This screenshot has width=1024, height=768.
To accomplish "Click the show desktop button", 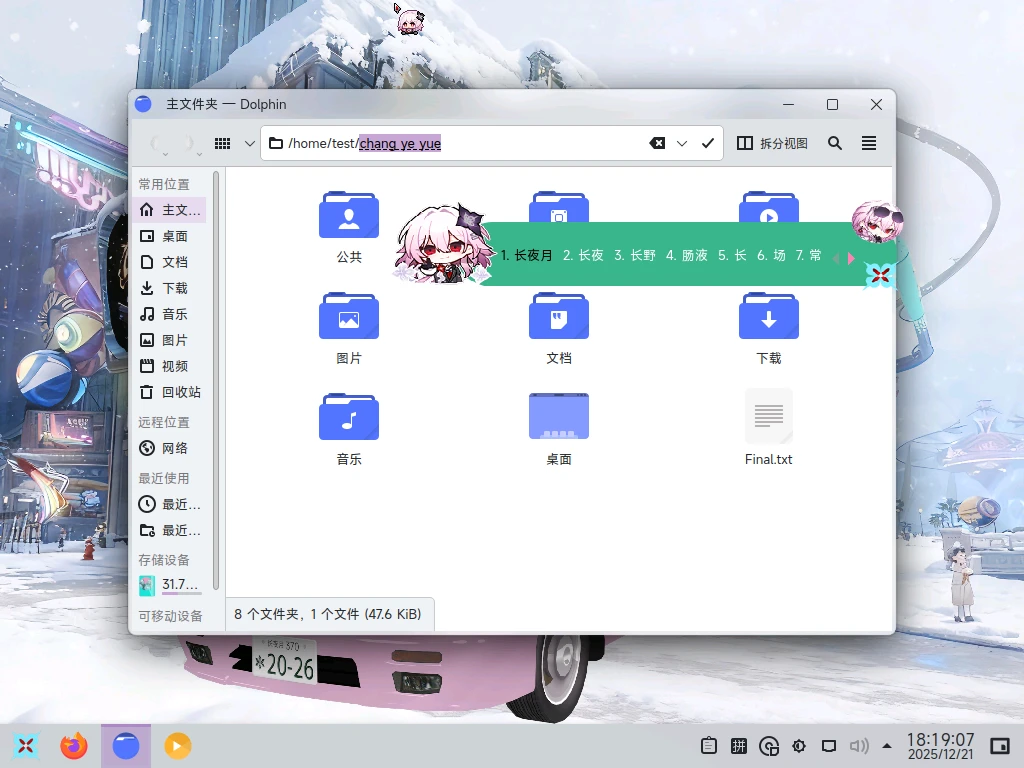I will (1000, 745).
